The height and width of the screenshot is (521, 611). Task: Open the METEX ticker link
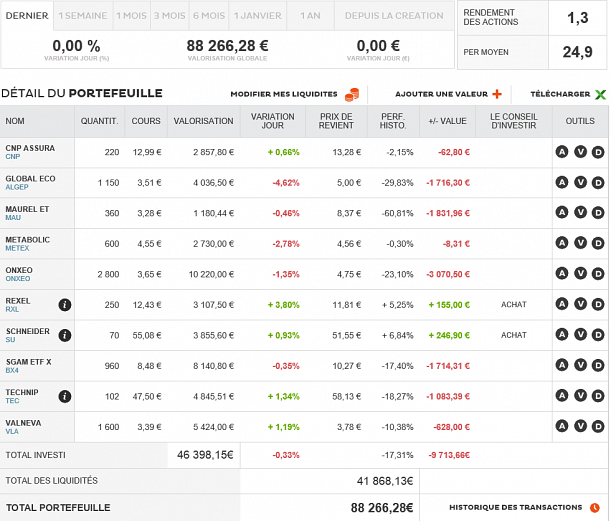(17, 248)
